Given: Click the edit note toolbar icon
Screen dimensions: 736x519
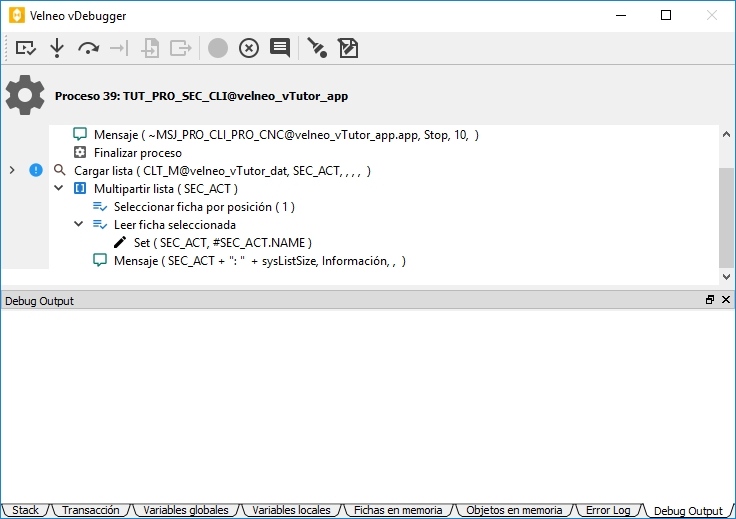Looking at the screenshot, I should 348,48.
